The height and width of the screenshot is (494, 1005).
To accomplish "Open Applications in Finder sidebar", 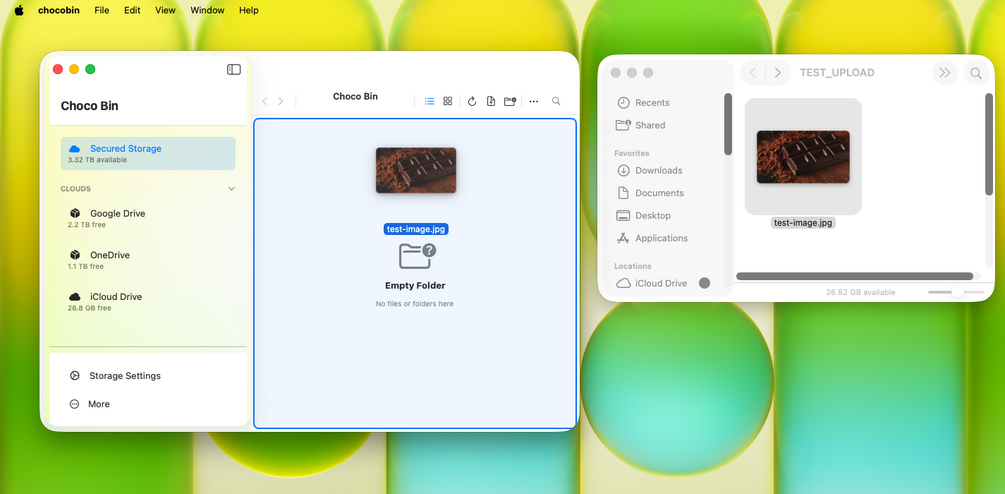I will tap(652, 238).
